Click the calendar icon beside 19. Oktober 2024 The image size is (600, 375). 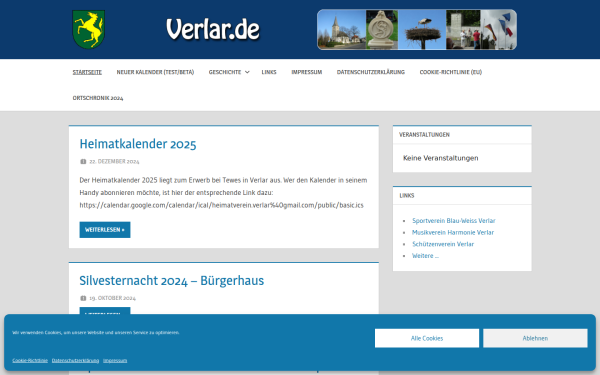[83, 298]
